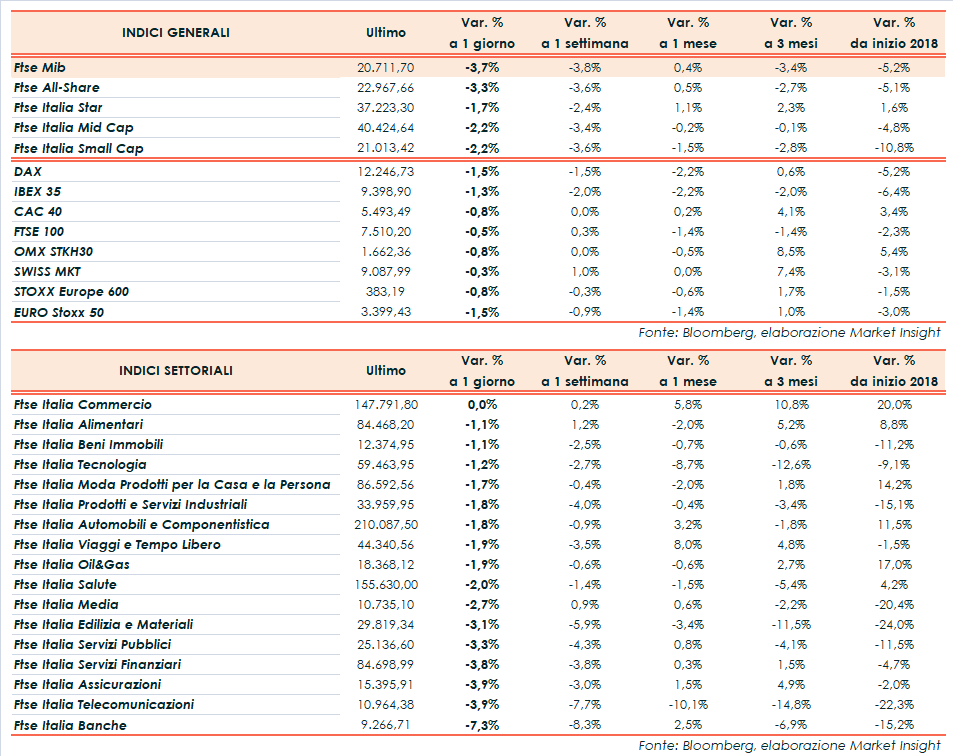Click the Ftse Italia Banche row label
This screenshot has height=756, width=953.
tap(71, 724)
